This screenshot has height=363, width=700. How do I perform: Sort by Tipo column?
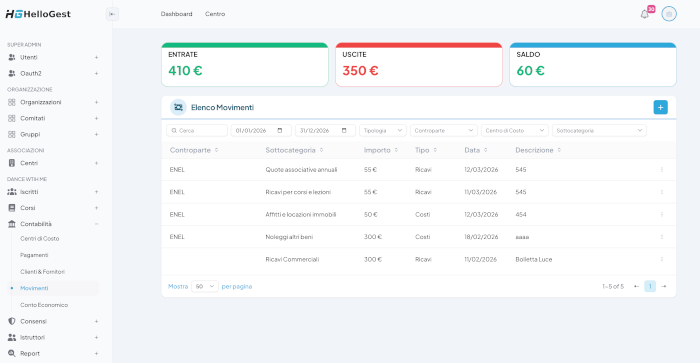coord(435,150)
